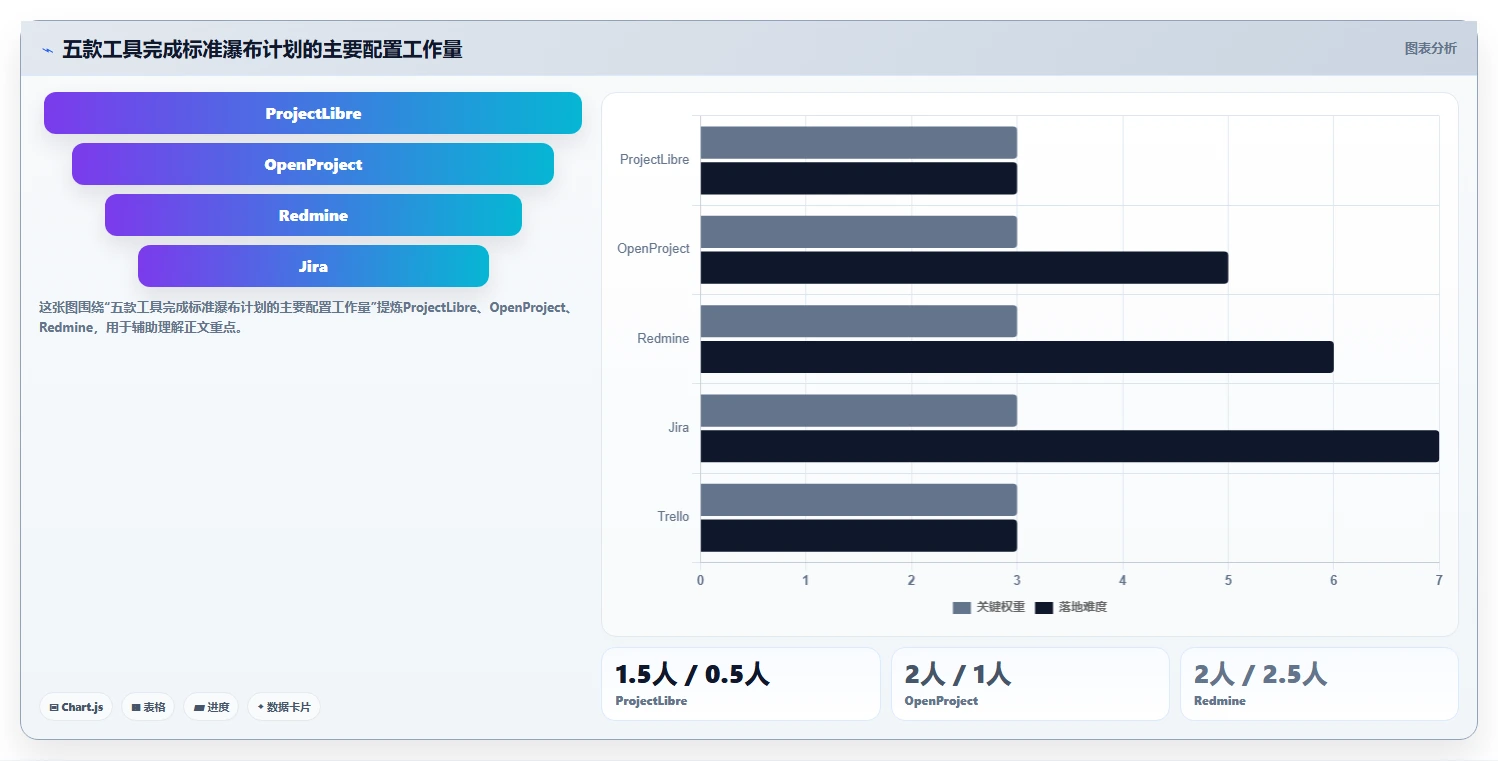The image size is (1498, 761).
Task: Toggle the 关键权重 legend swatch
Action: [962, 607]
